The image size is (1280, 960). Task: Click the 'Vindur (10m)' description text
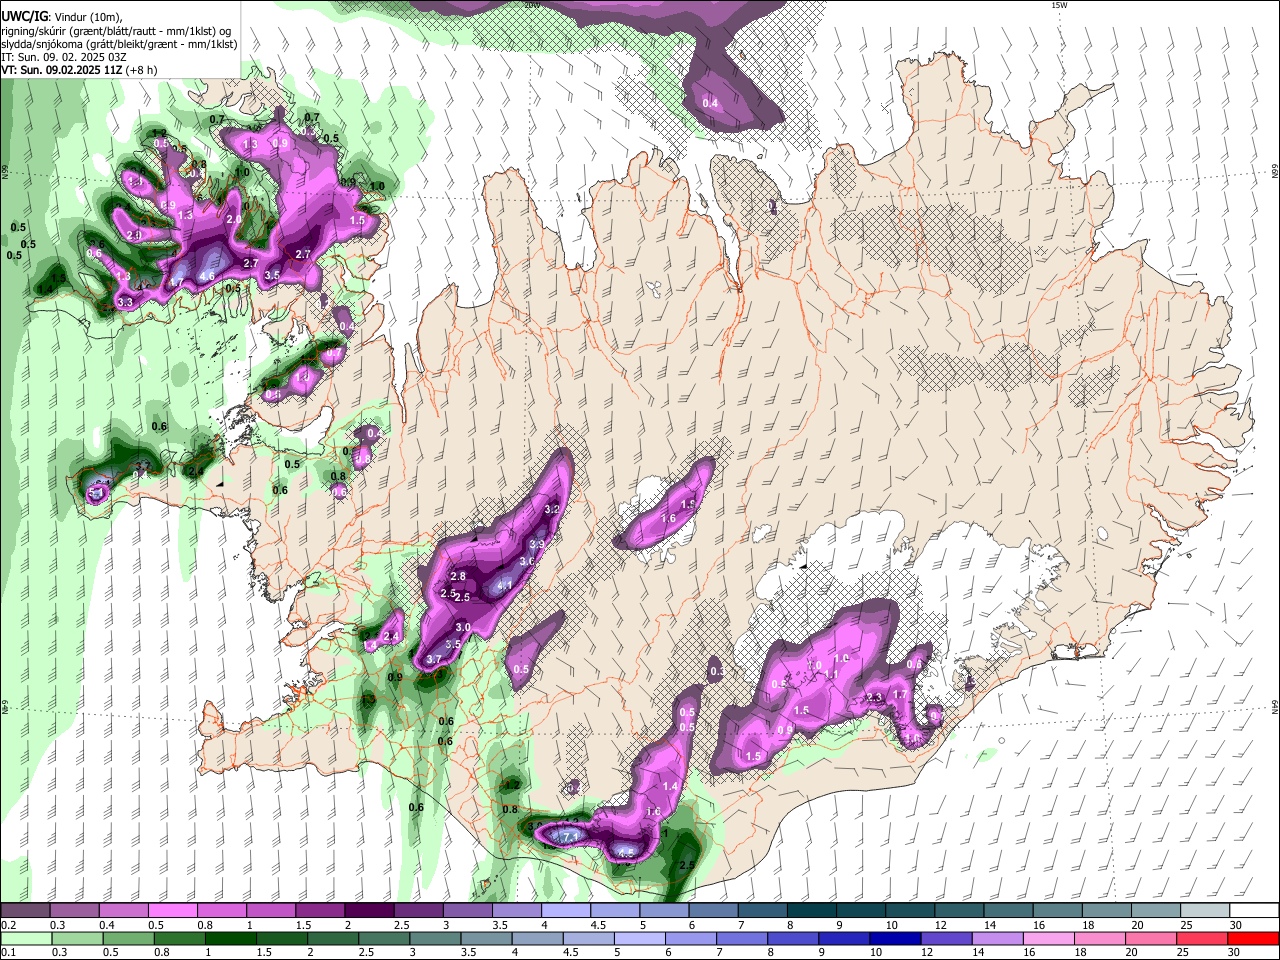[87, 16]
